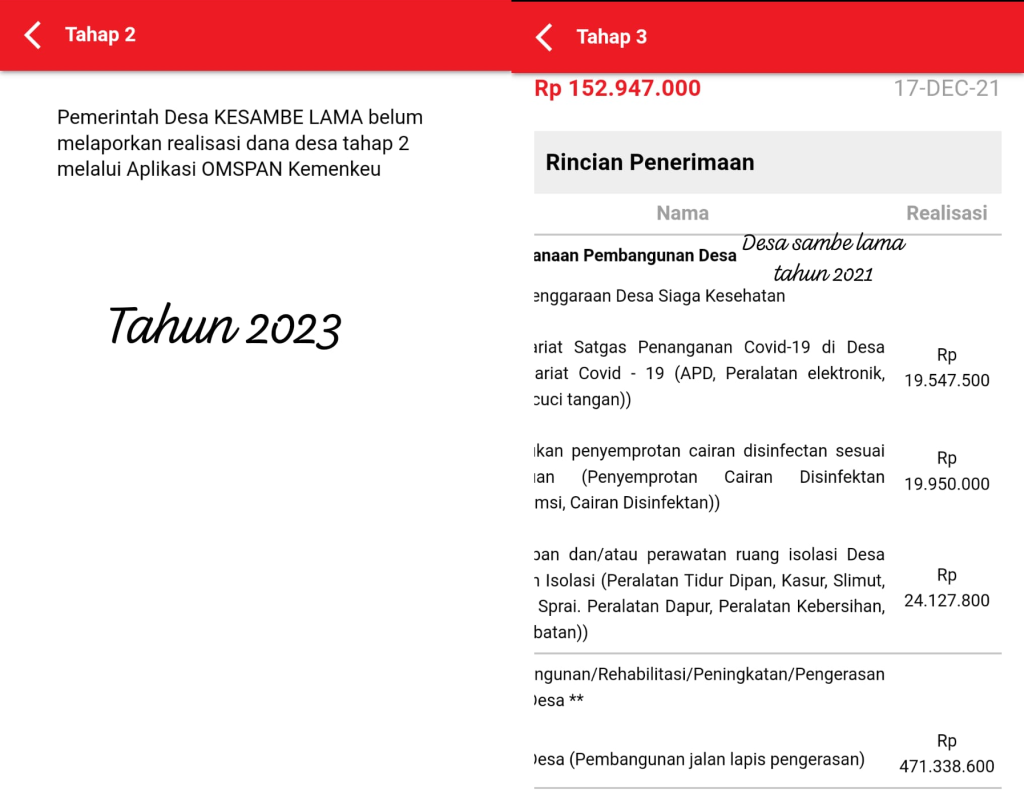Viewport: 1024px width, 802px height.
Task: Click the 17-DEC-21 date label
Action: [946, 89]
